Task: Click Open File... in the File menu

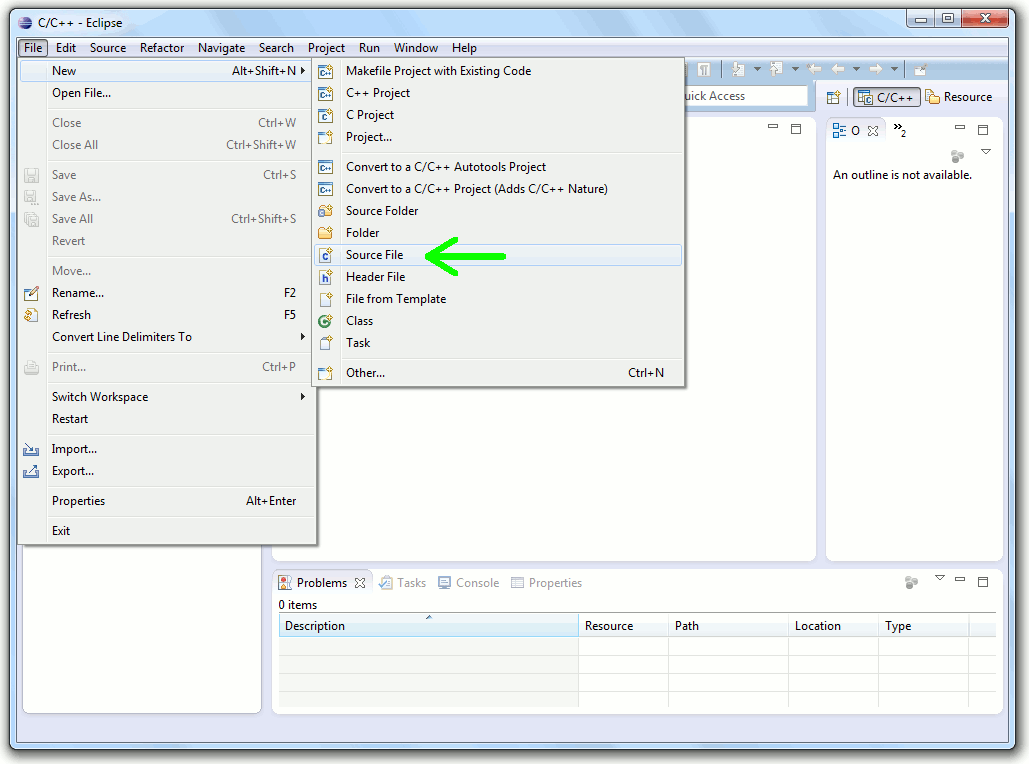Action: (167, 93)
